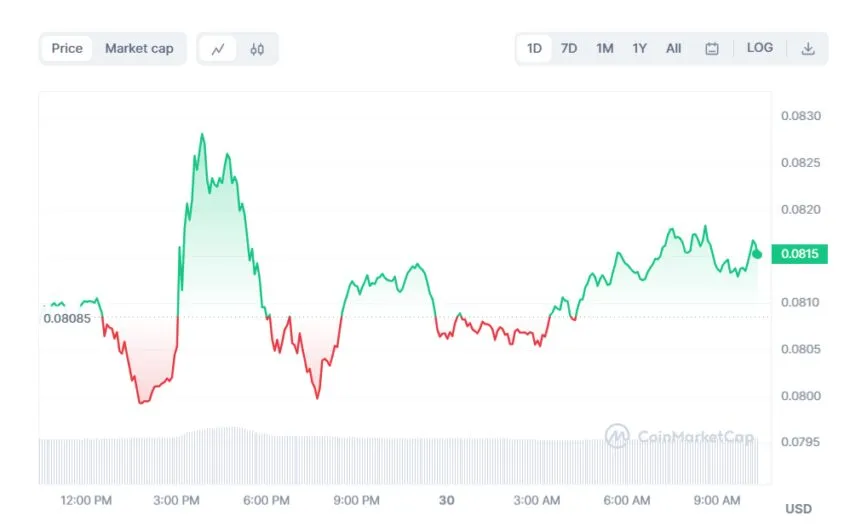Switch to 7D time range
Screen dimensions: 850x527
(569, 48)
